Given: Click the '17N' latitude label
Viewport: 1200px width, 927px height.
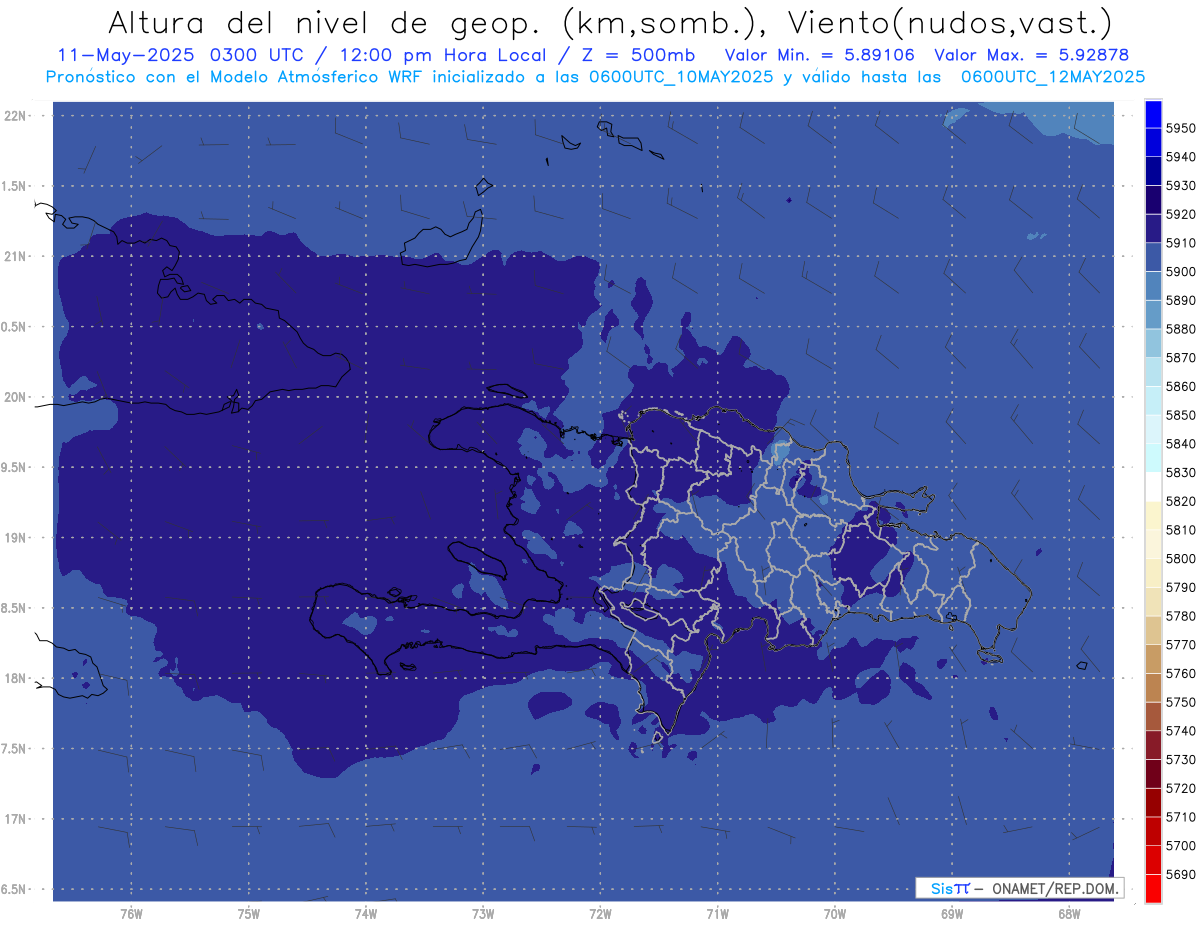Looking at the screenshot, I should 15,819.
